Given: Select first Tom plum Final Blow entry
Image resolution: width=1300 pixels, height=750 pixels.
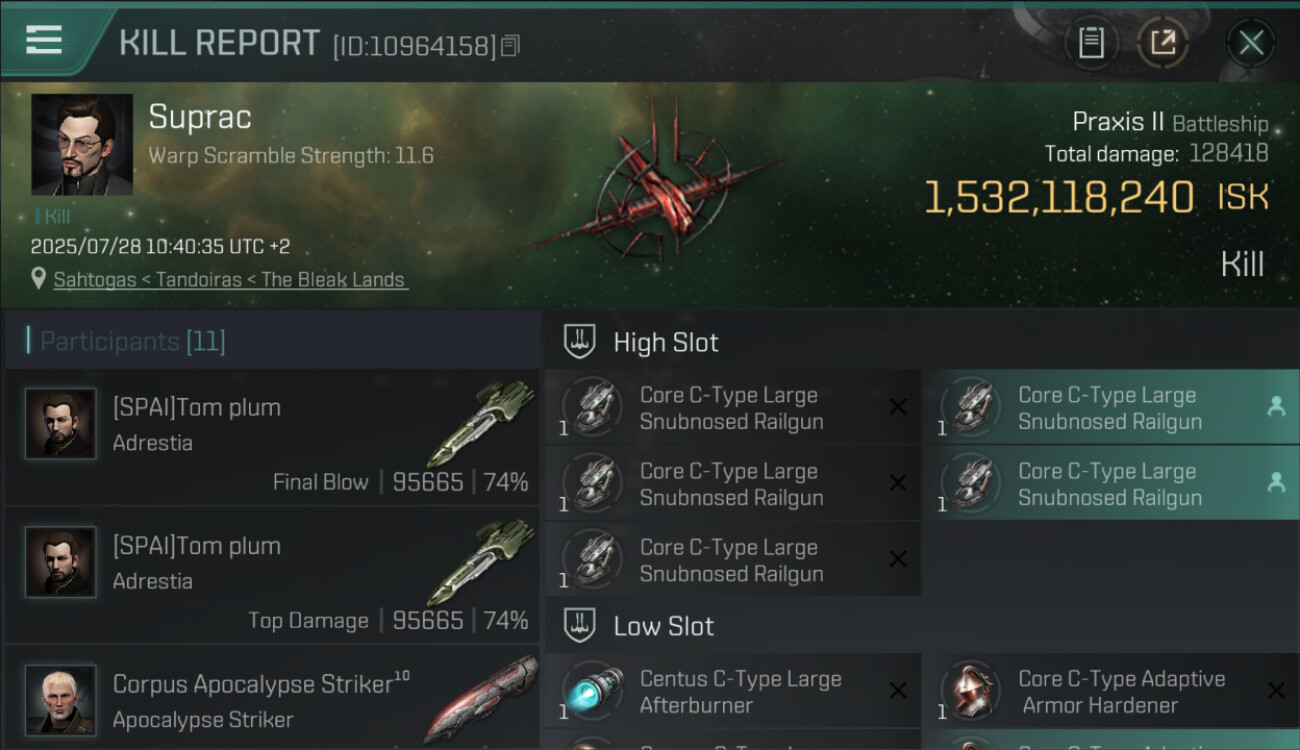Looking at the screenshot, I should tap(272, 437).
